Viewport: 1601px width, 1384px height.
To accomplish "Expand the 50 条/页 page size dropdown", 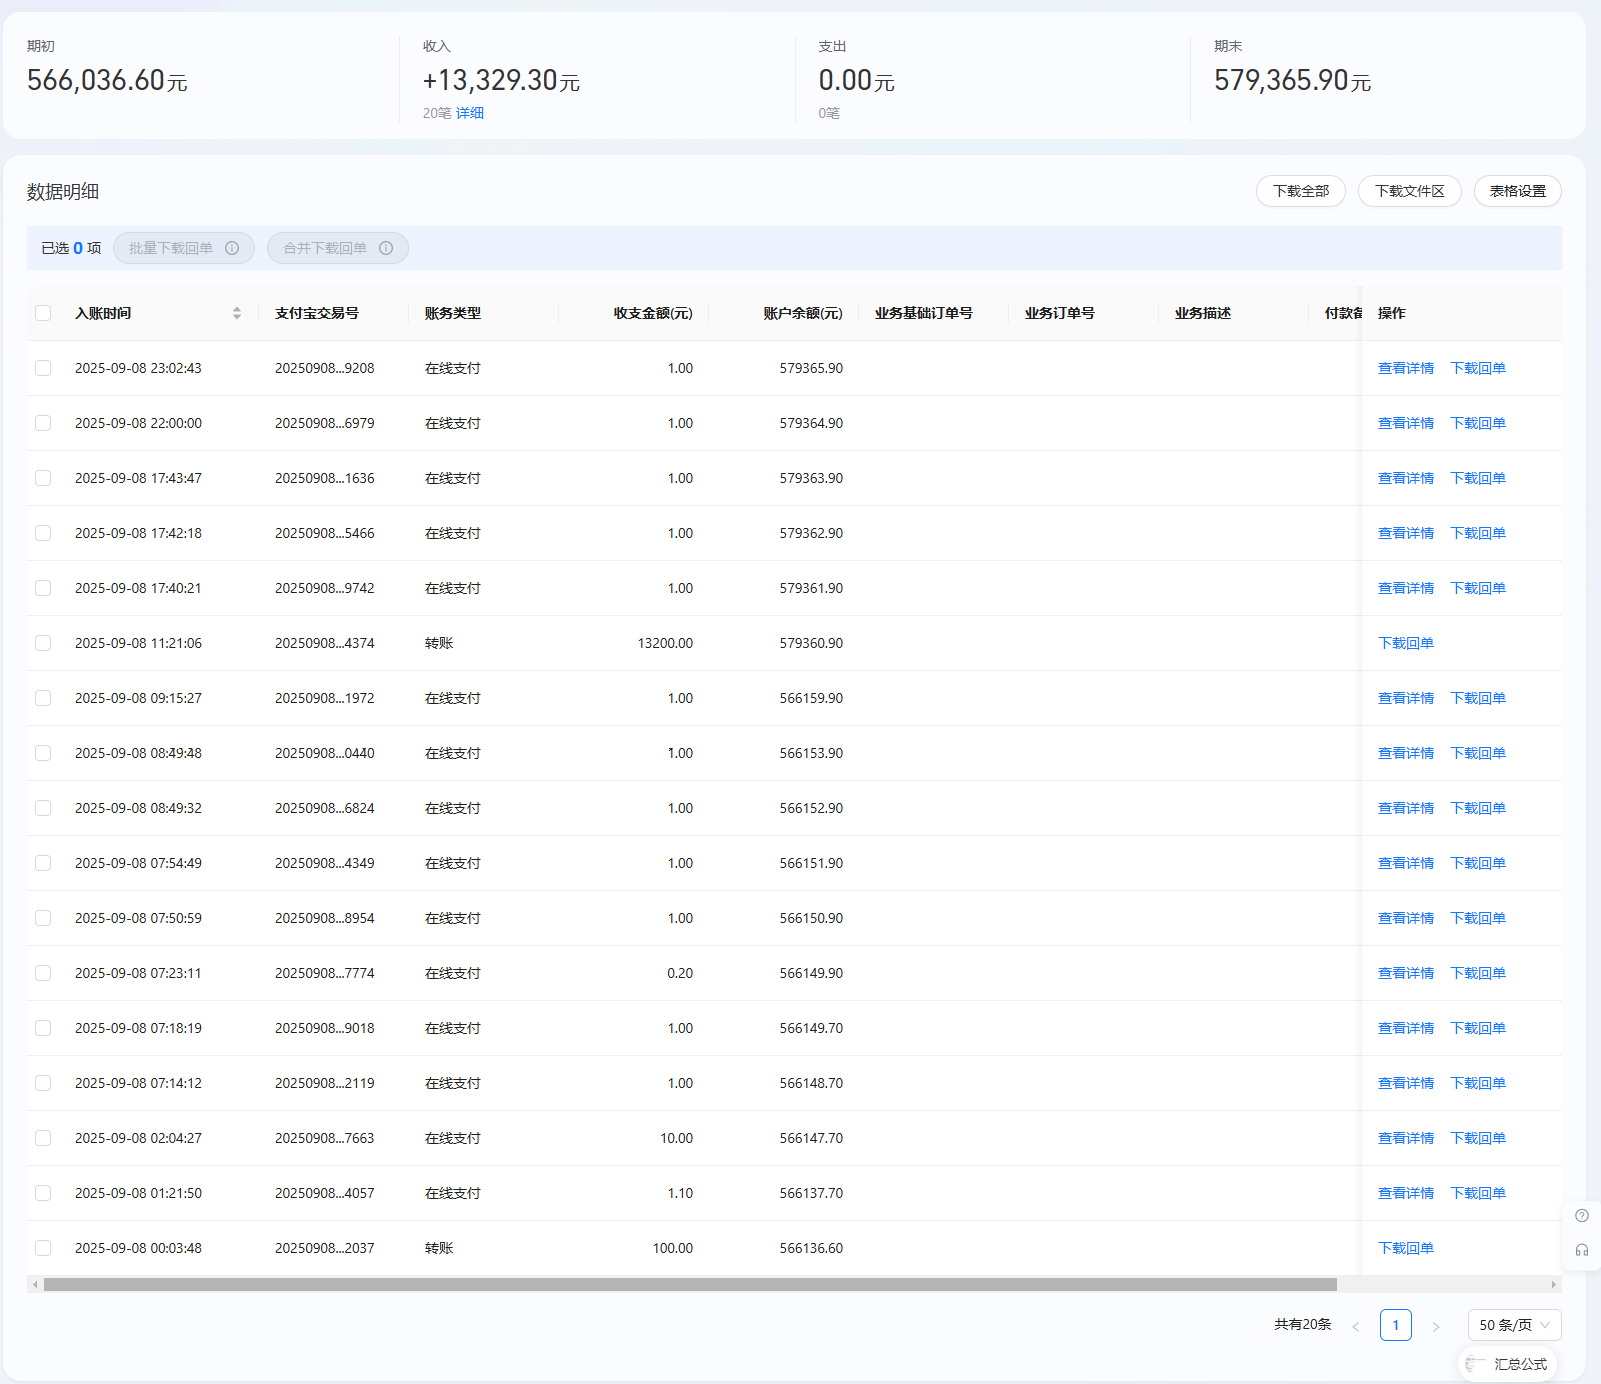I will point(1514,1325).
